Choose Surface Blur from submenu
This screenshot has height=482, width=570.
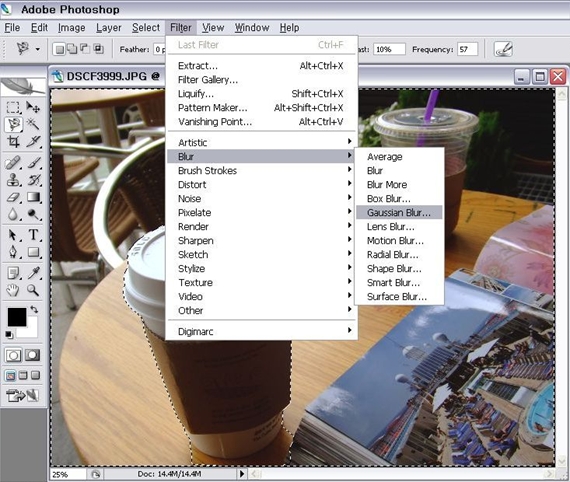(399, 296)
